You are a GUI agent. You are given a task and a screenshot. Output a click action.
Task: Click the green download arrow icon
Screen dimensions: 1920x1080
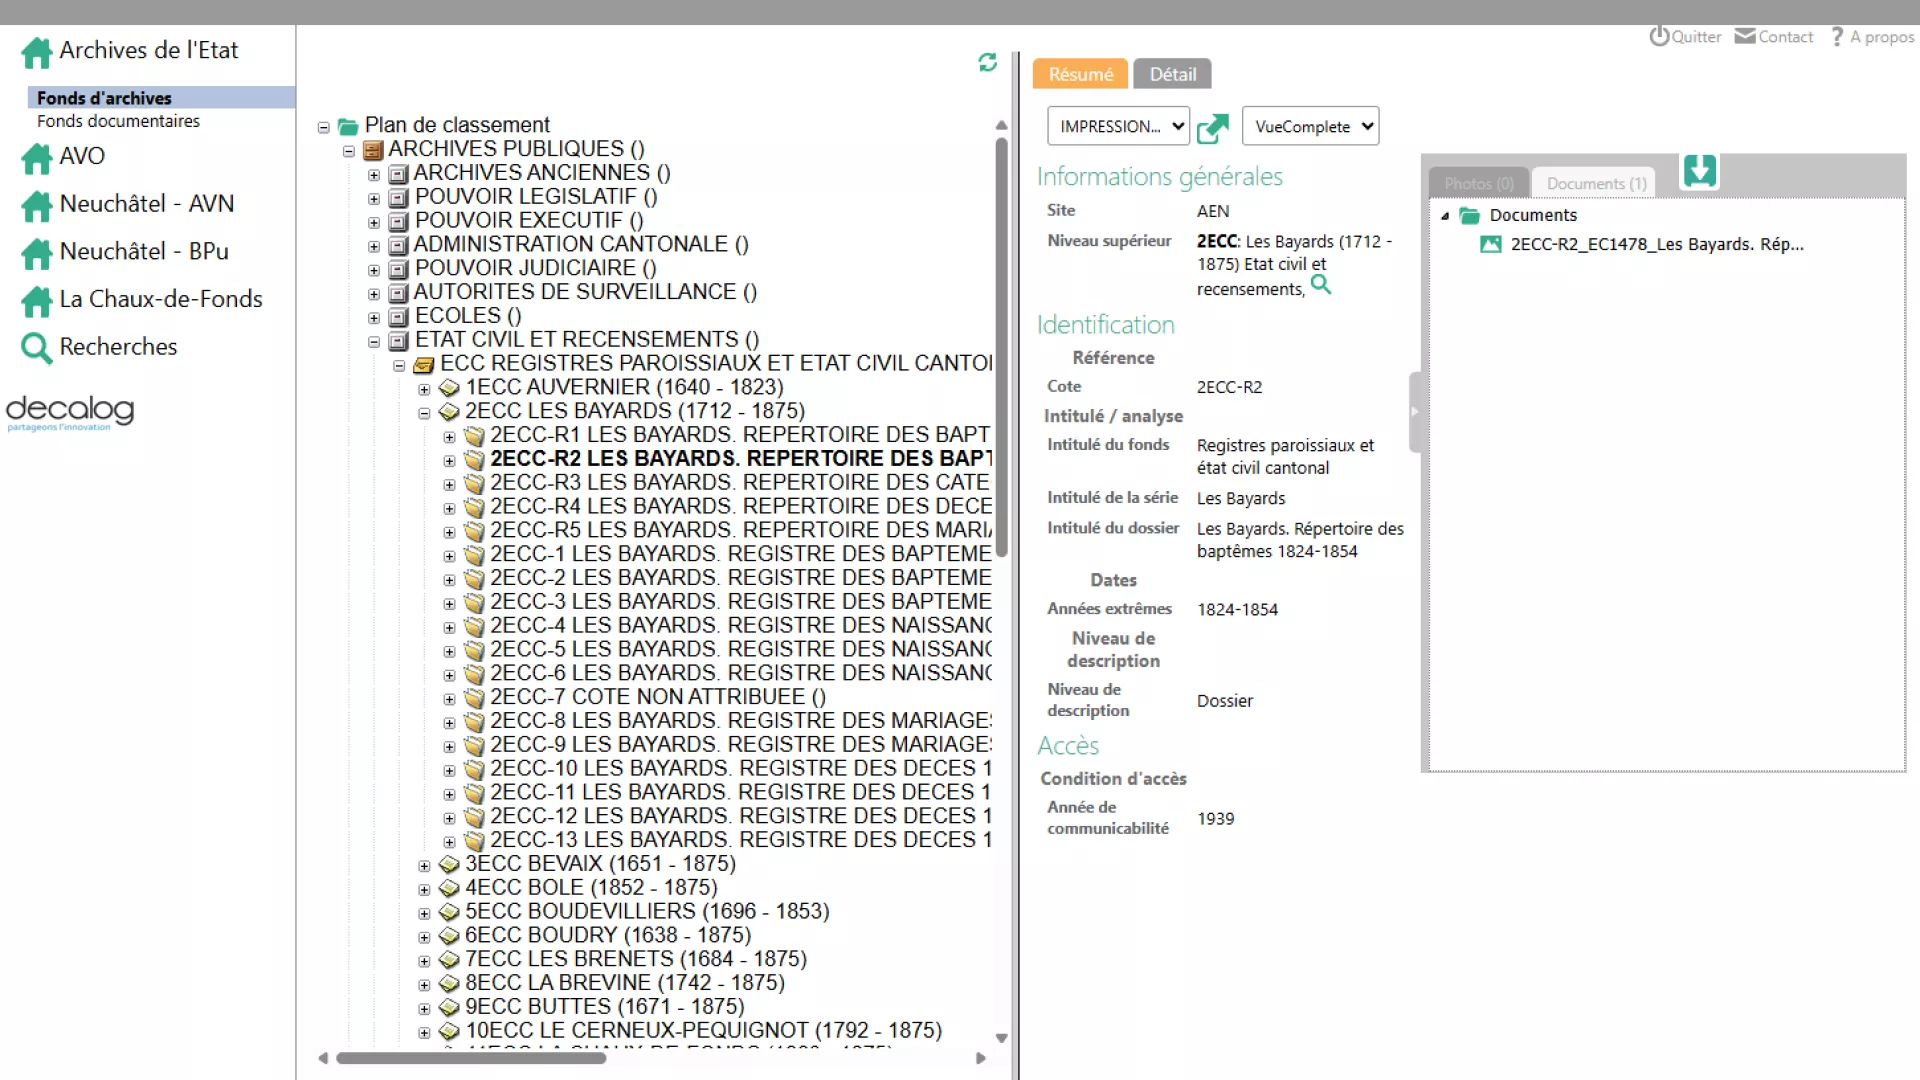(1699, 171)
